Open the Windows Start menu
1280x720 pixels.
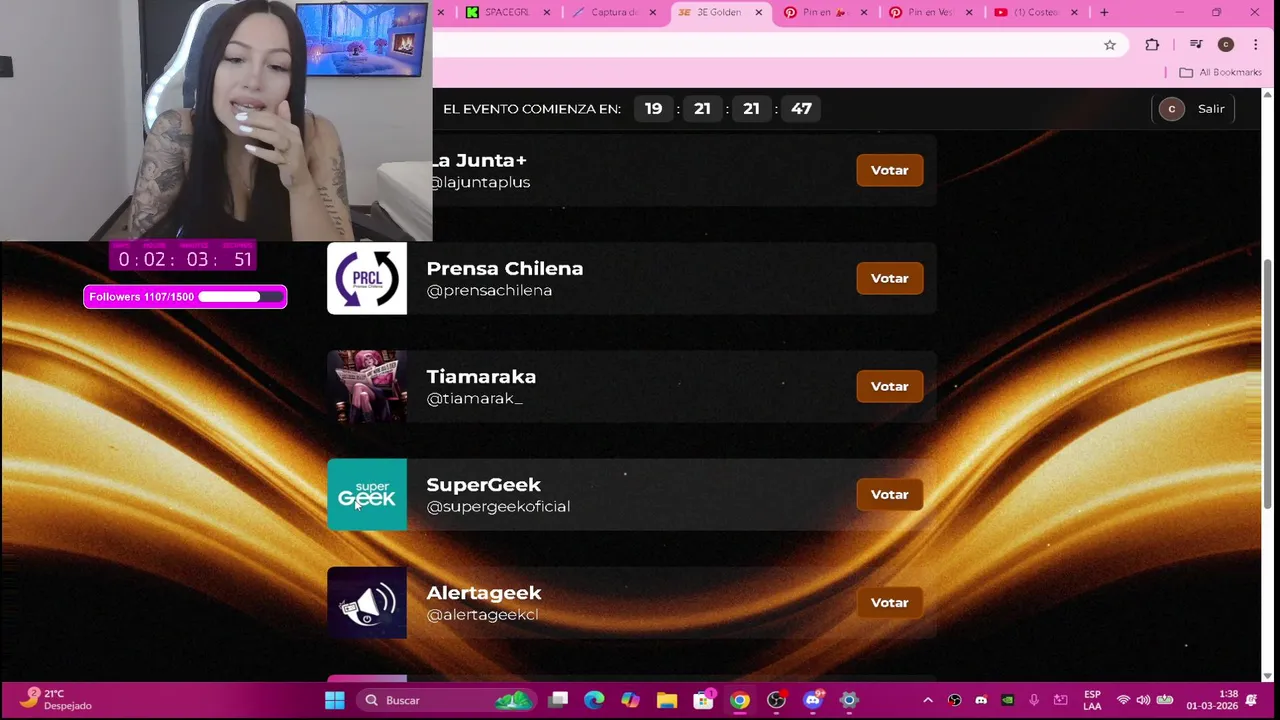tap(335, 700)
